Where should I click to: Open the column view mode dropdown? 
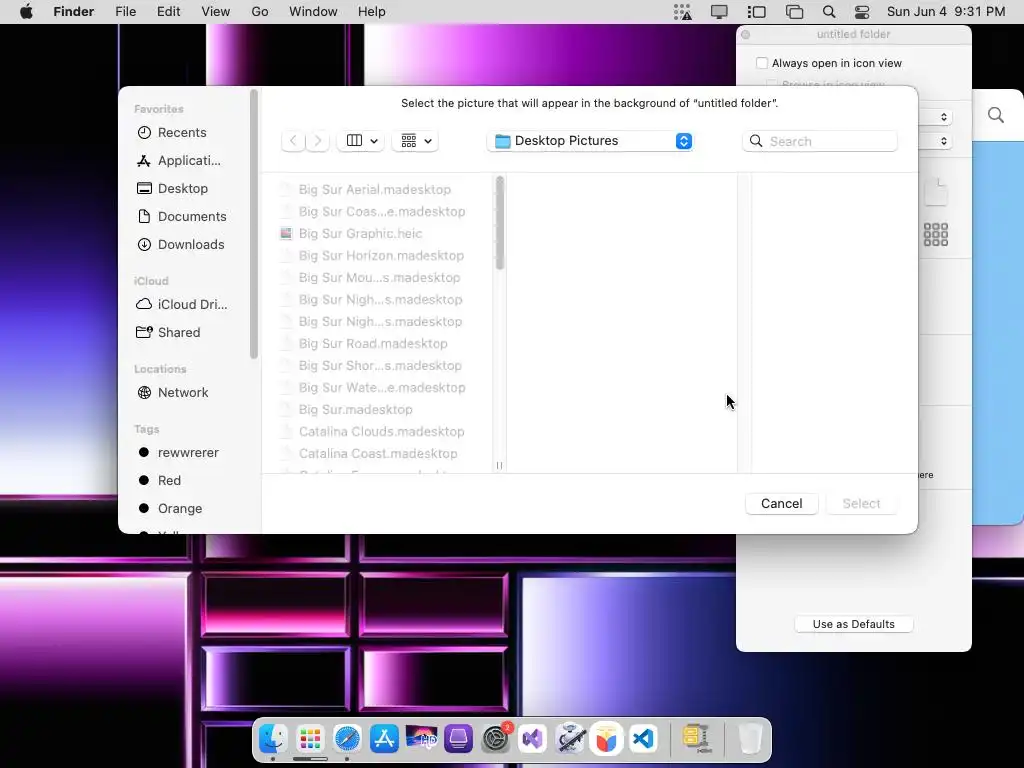click(x=361, y=141)
